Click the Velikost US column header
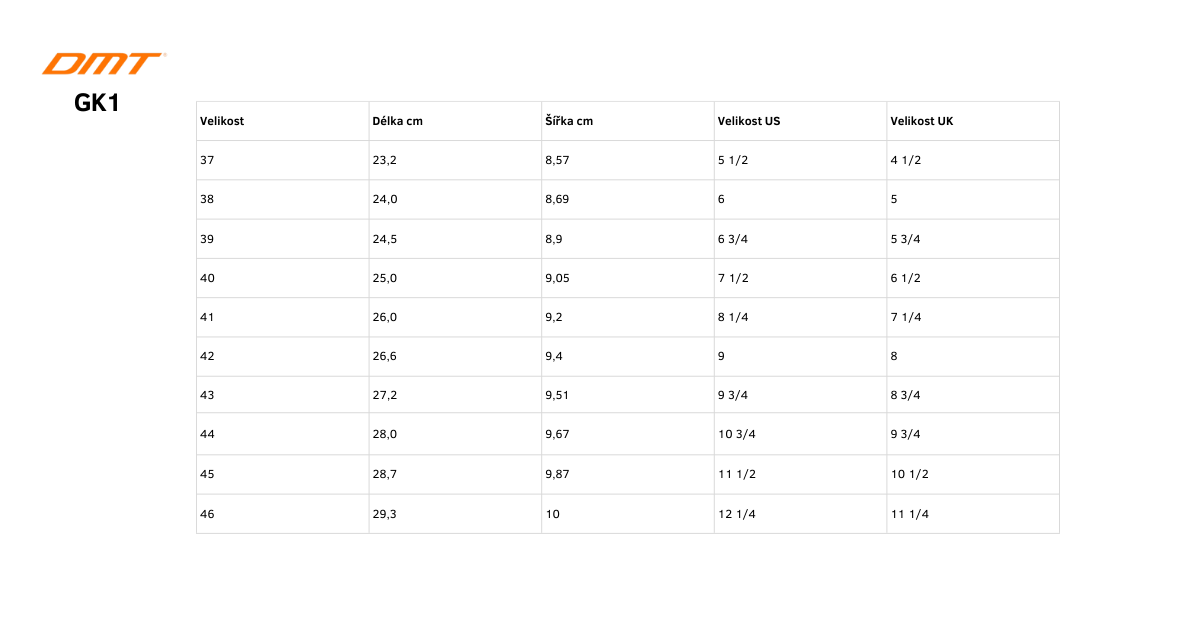Viewport: 1200px width, 628px height. [749, 121]
